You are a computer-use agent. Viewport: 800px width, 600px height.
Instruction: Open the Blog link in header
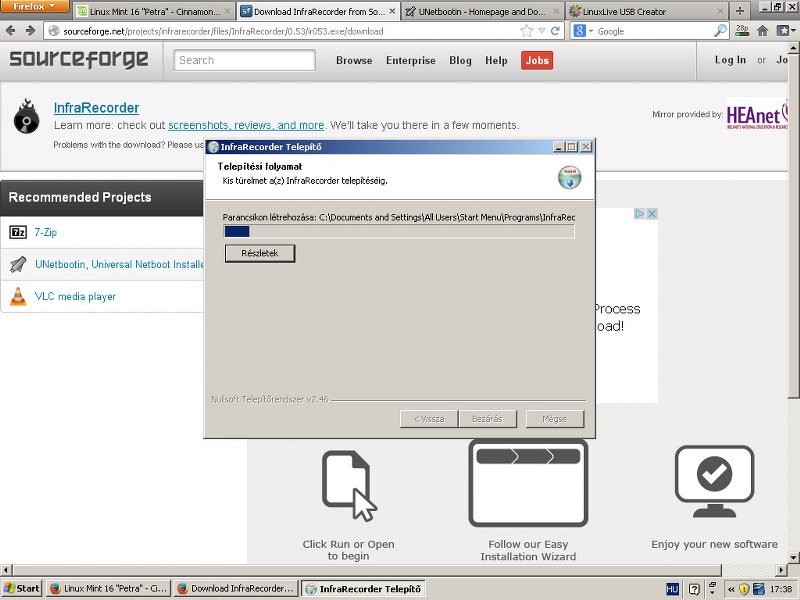tap(460, 60)
